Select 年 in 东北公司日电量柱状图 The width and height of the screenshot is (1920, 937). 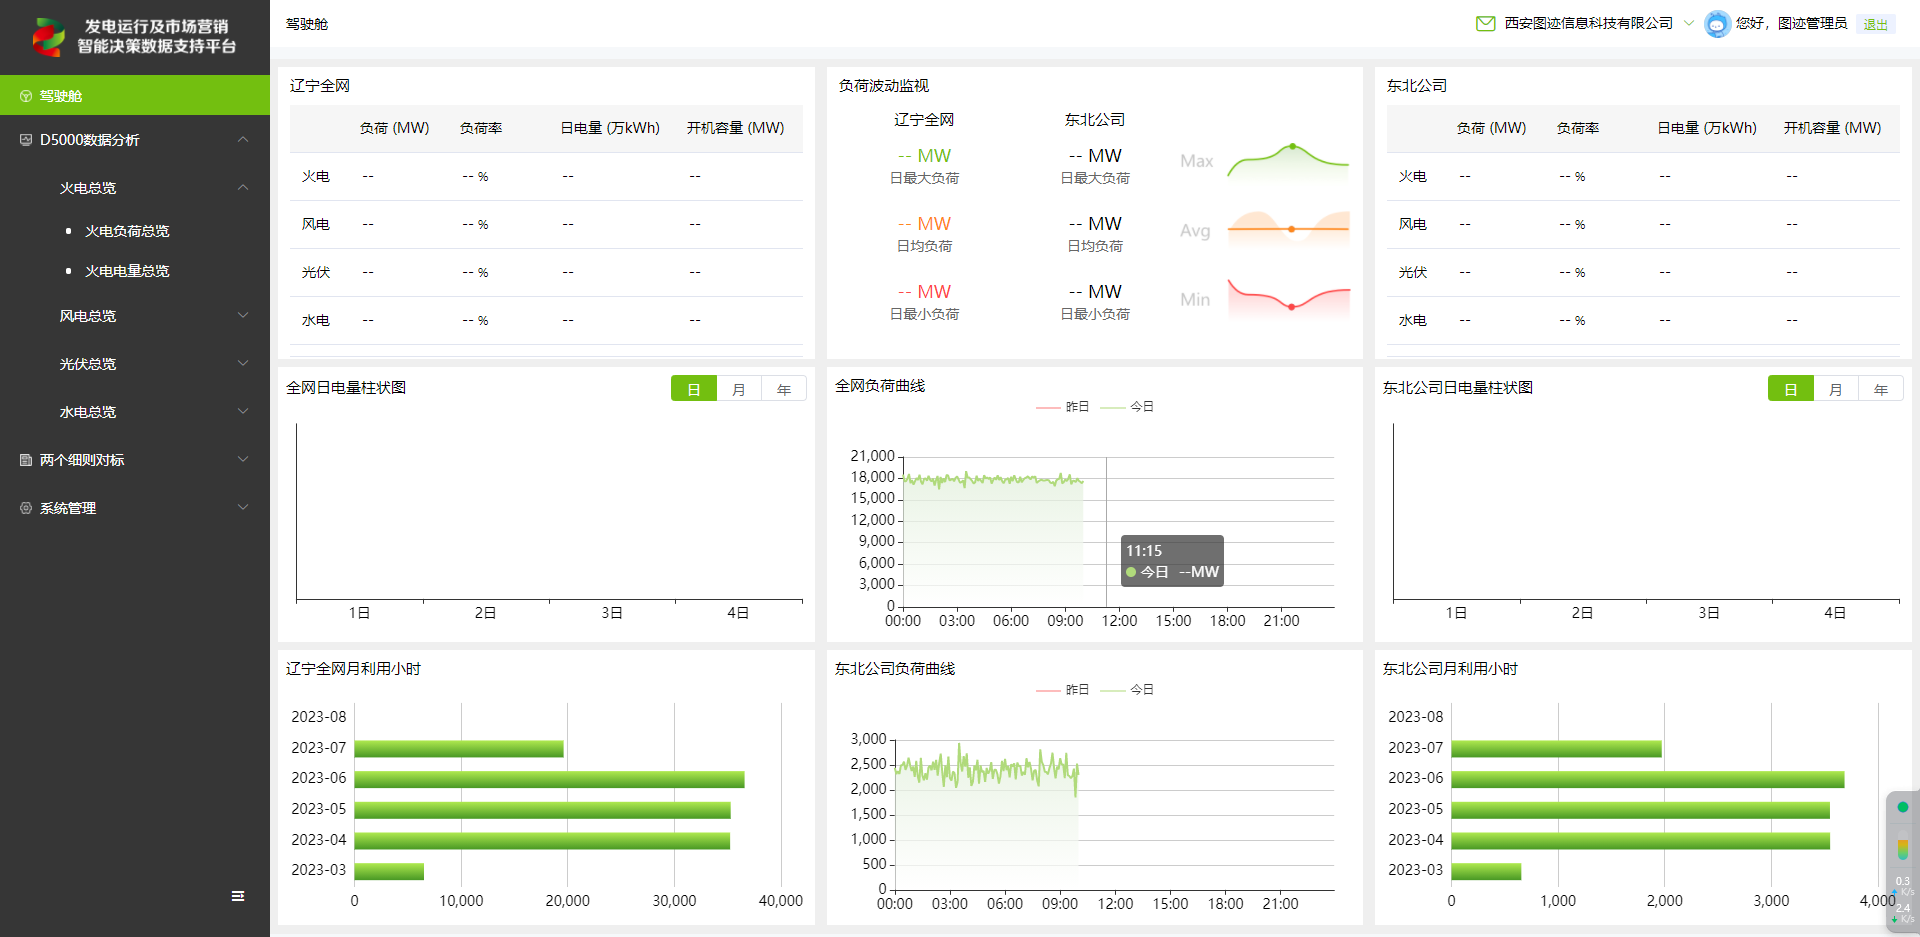(x=1881, y=389)
